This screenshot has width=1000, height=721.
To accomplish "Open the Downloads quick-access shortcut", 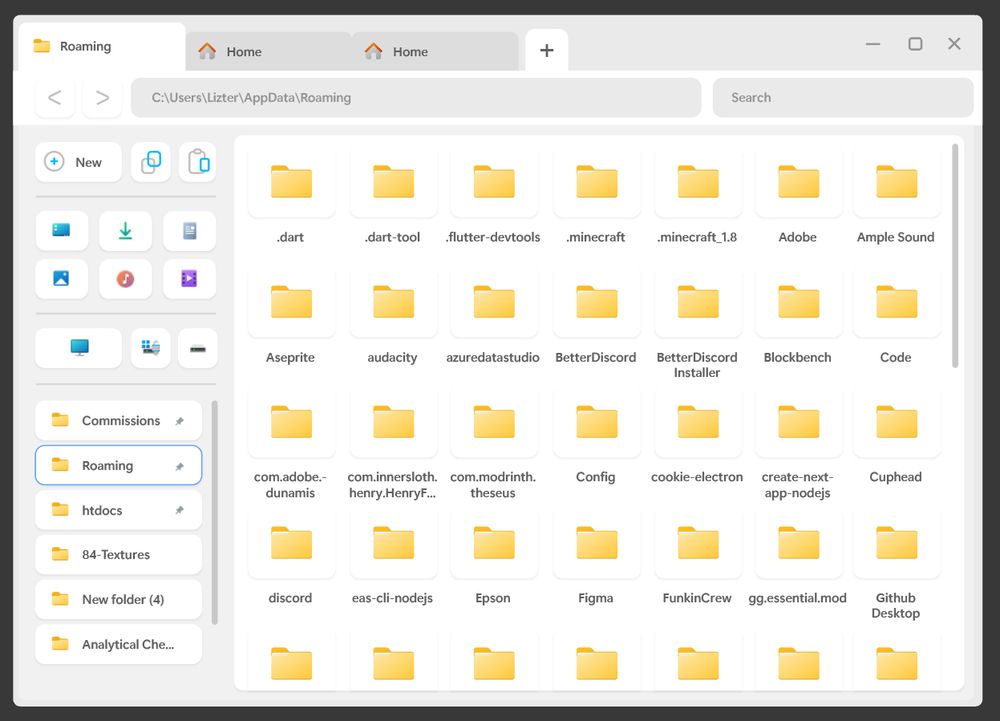I will (125, 230).
